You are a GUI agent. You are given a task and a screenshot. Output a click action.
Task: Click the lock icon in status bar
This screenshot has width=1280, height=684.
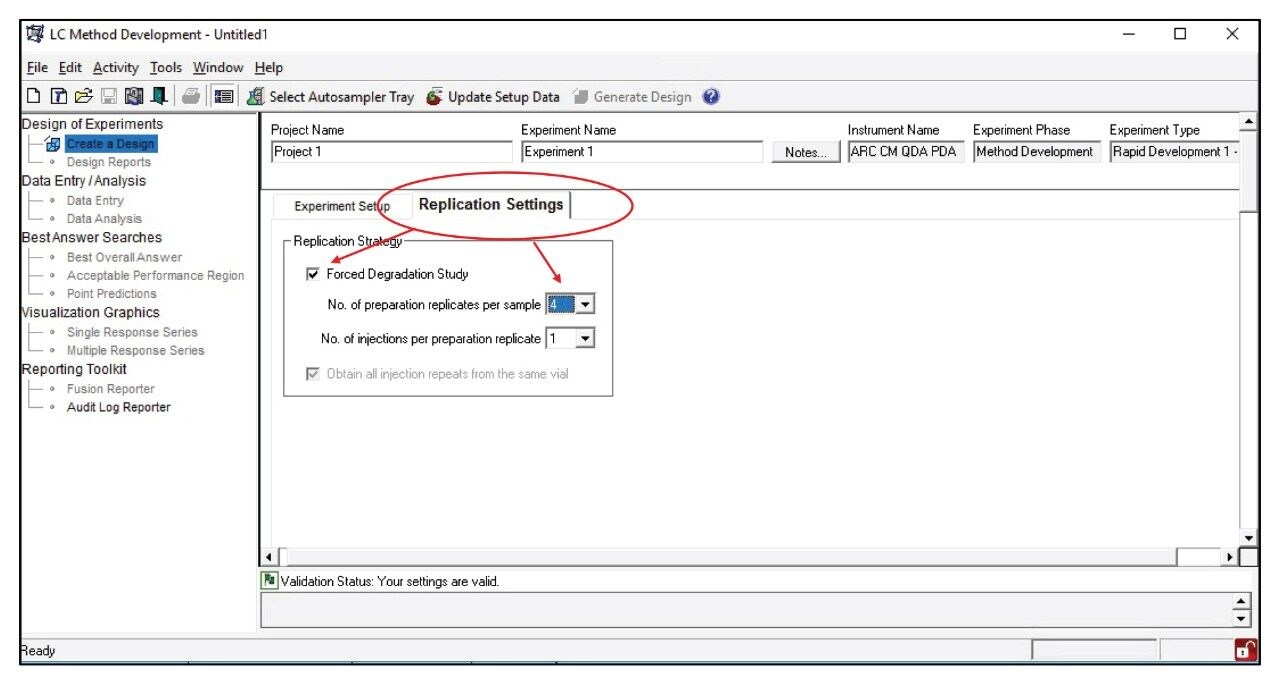click(1245, 650)
